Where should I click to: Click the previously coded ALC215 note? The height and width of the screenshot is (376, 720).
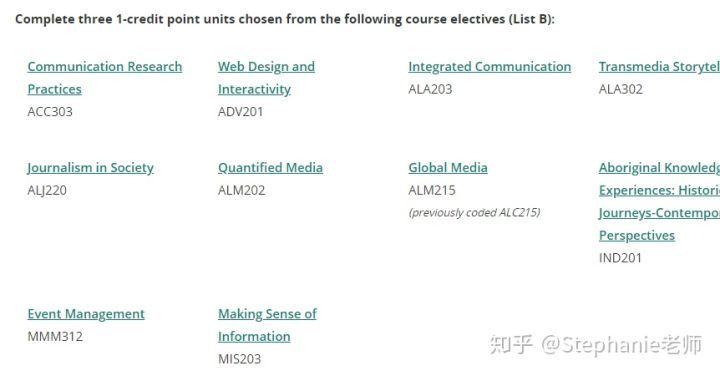tap(474, 213)
